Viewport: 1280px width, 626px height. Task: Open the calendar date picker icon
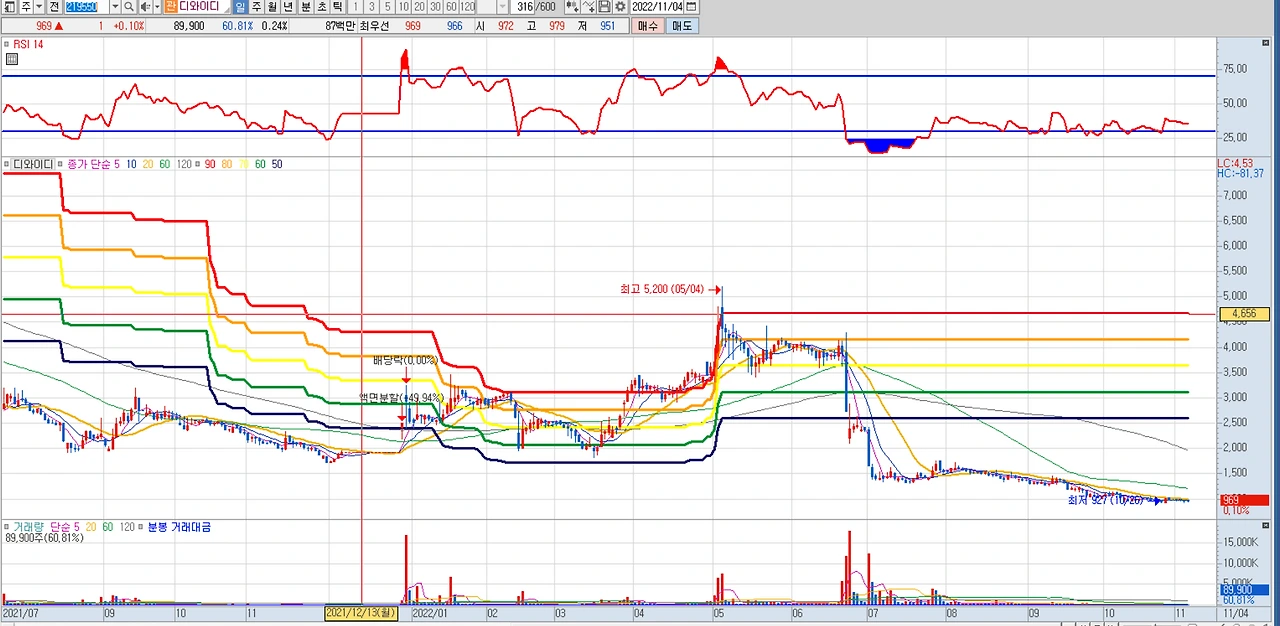point(691,7)
